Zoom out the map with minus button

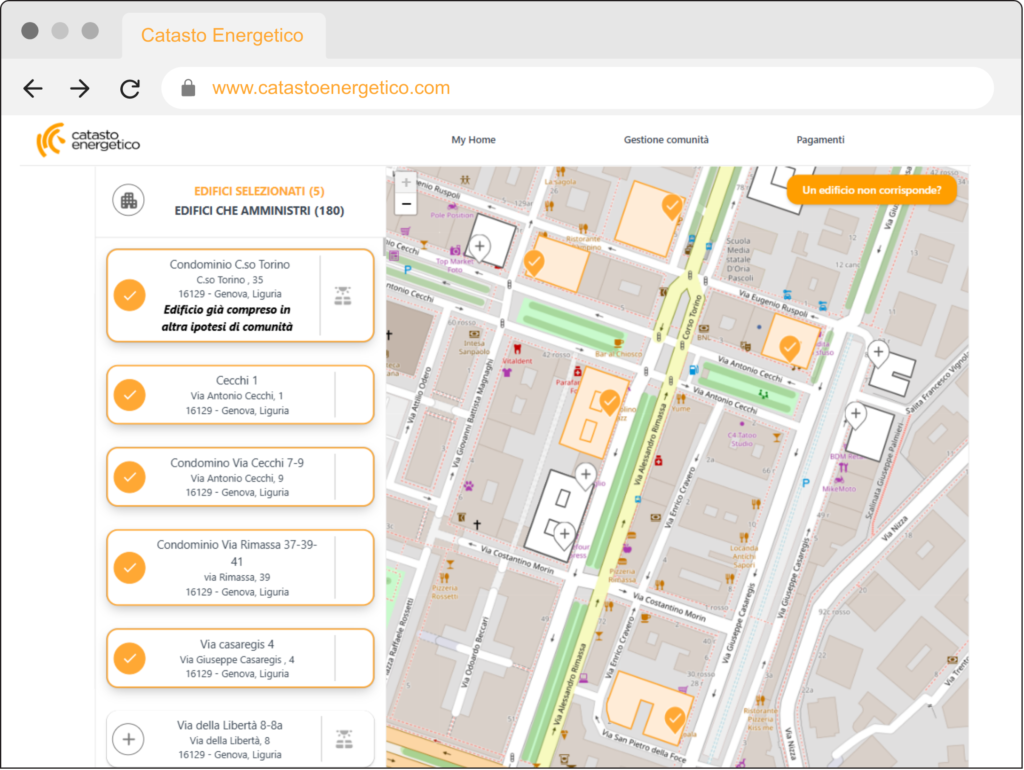(406, 204)
